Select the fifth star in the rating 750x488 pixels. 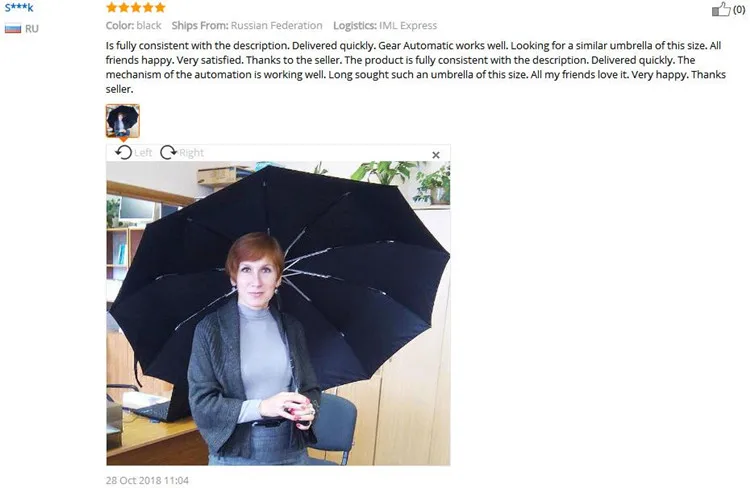[160, 7]
